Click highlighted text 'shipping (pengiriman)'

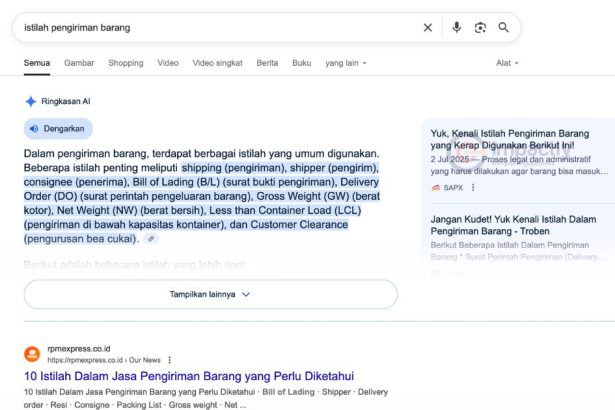pos(233,168)
